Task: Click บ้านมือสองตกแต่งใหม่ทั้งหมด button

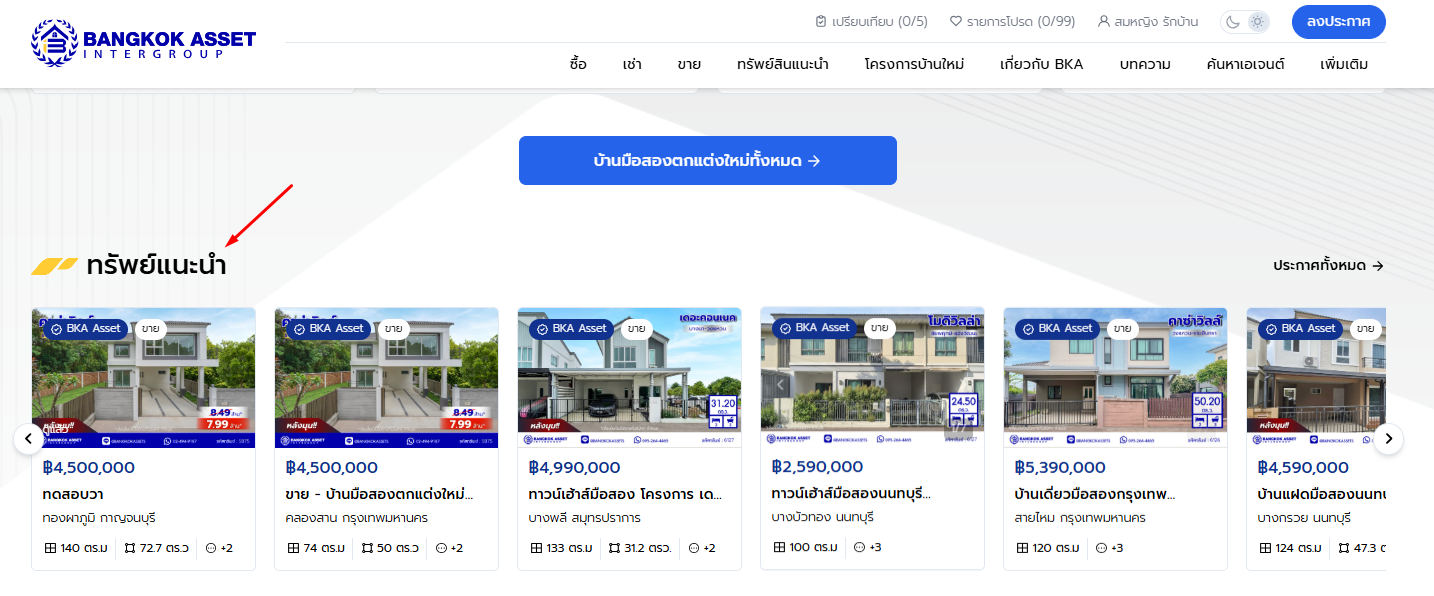Action: tap(707, 160)
